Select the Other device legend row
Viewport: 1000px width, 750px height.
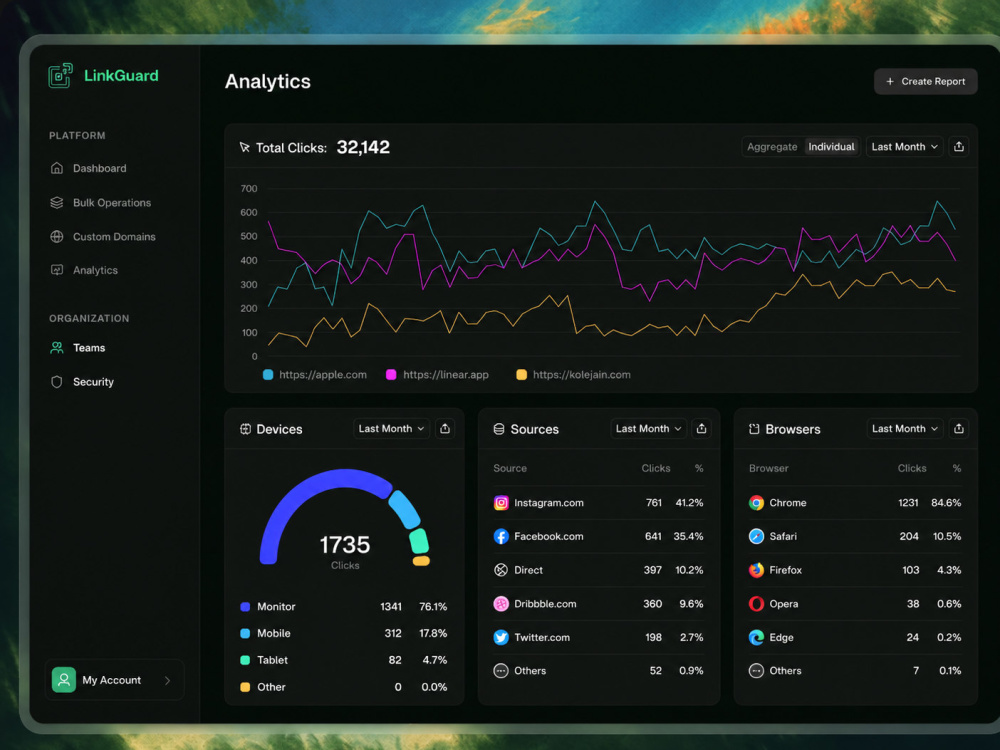click(x=344, y=688)
